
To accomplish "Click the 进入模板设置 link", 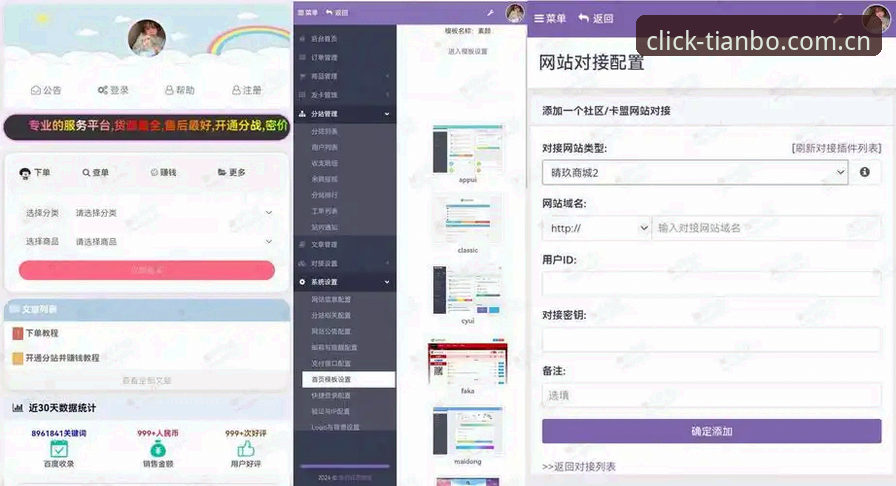I will pyautogui.click(x=467, y=51).
